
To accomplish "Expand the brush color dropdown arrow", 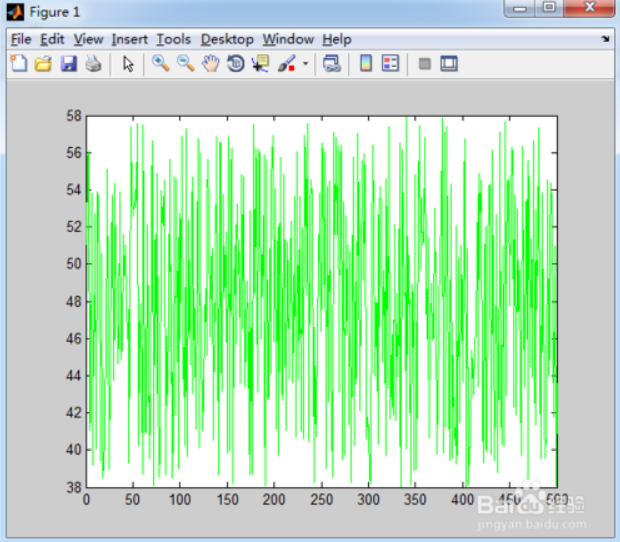I will (304, 65).
